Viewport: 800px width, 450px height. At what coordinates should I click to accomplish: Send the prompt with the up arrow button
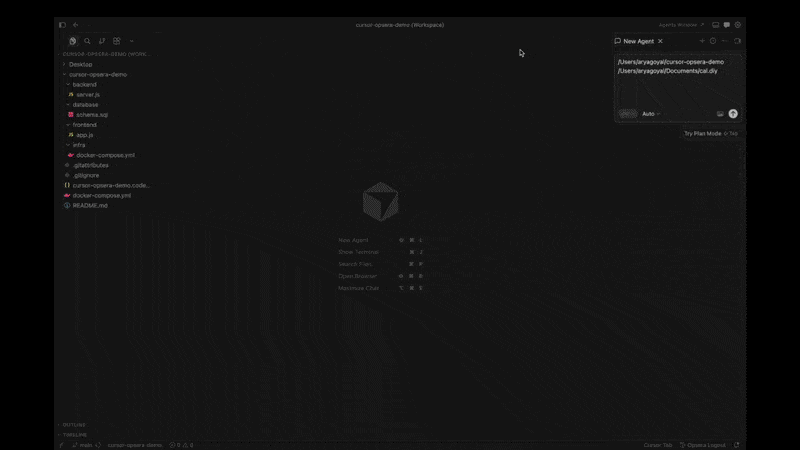pyautogui.click(x=733, y=114)
